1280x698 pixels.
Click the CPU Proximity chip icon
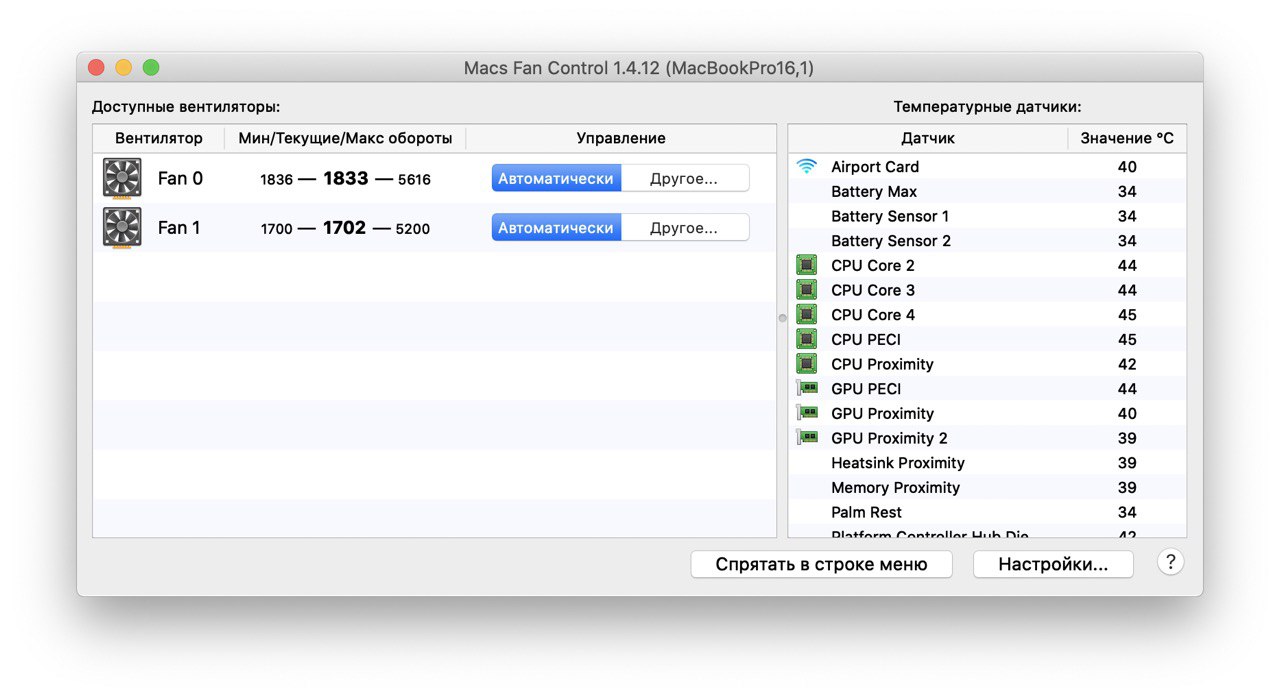(807, 364)
